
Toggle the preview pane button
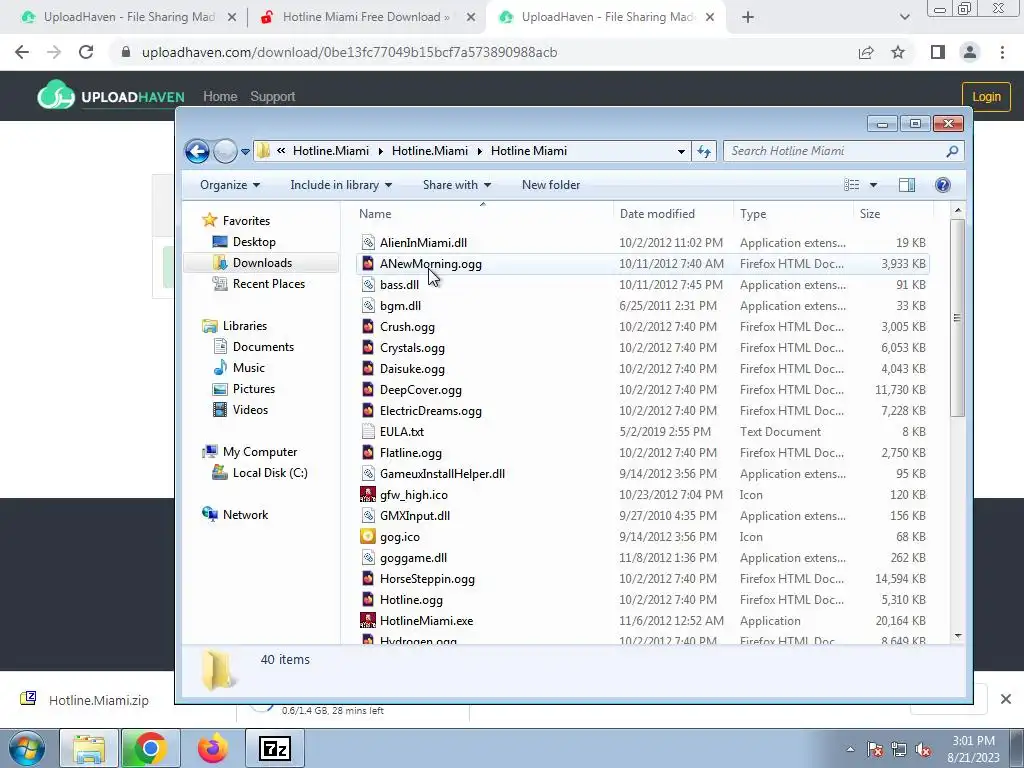tap(907, 185)
